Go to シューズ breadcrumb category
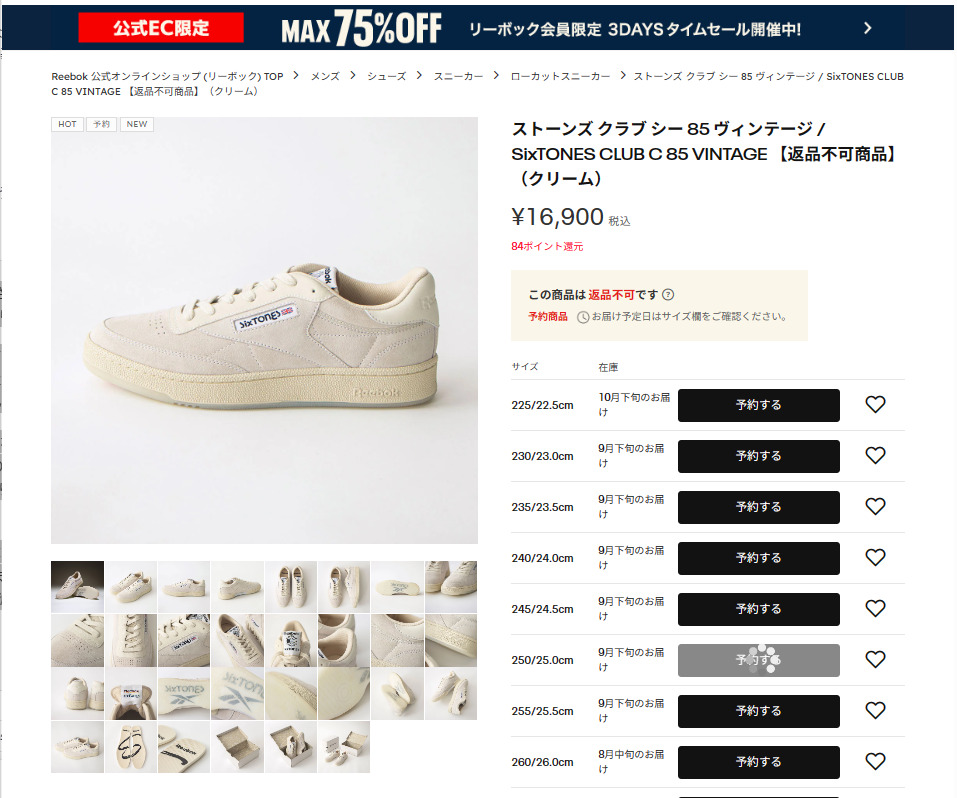The width and height of the screenshot is (957, 798). tap(386, 76)
